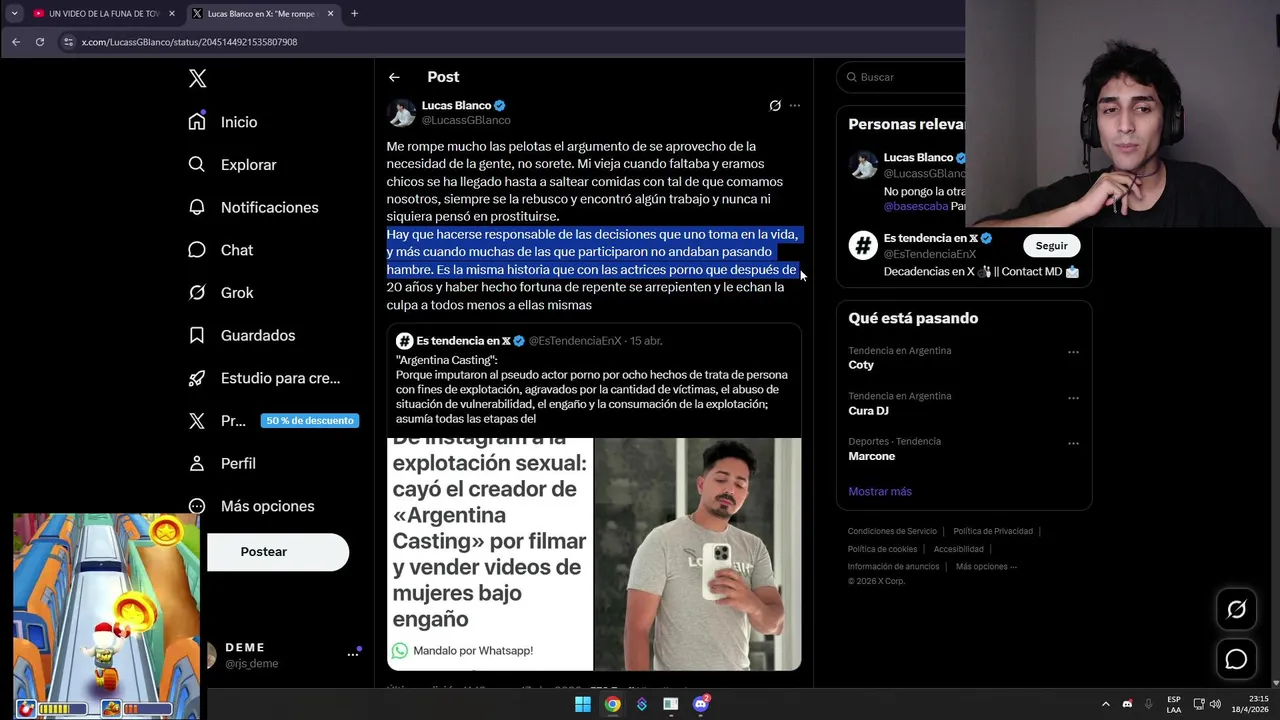
Task: Open more options for Marcone trend
Action: pos(1073,443)
